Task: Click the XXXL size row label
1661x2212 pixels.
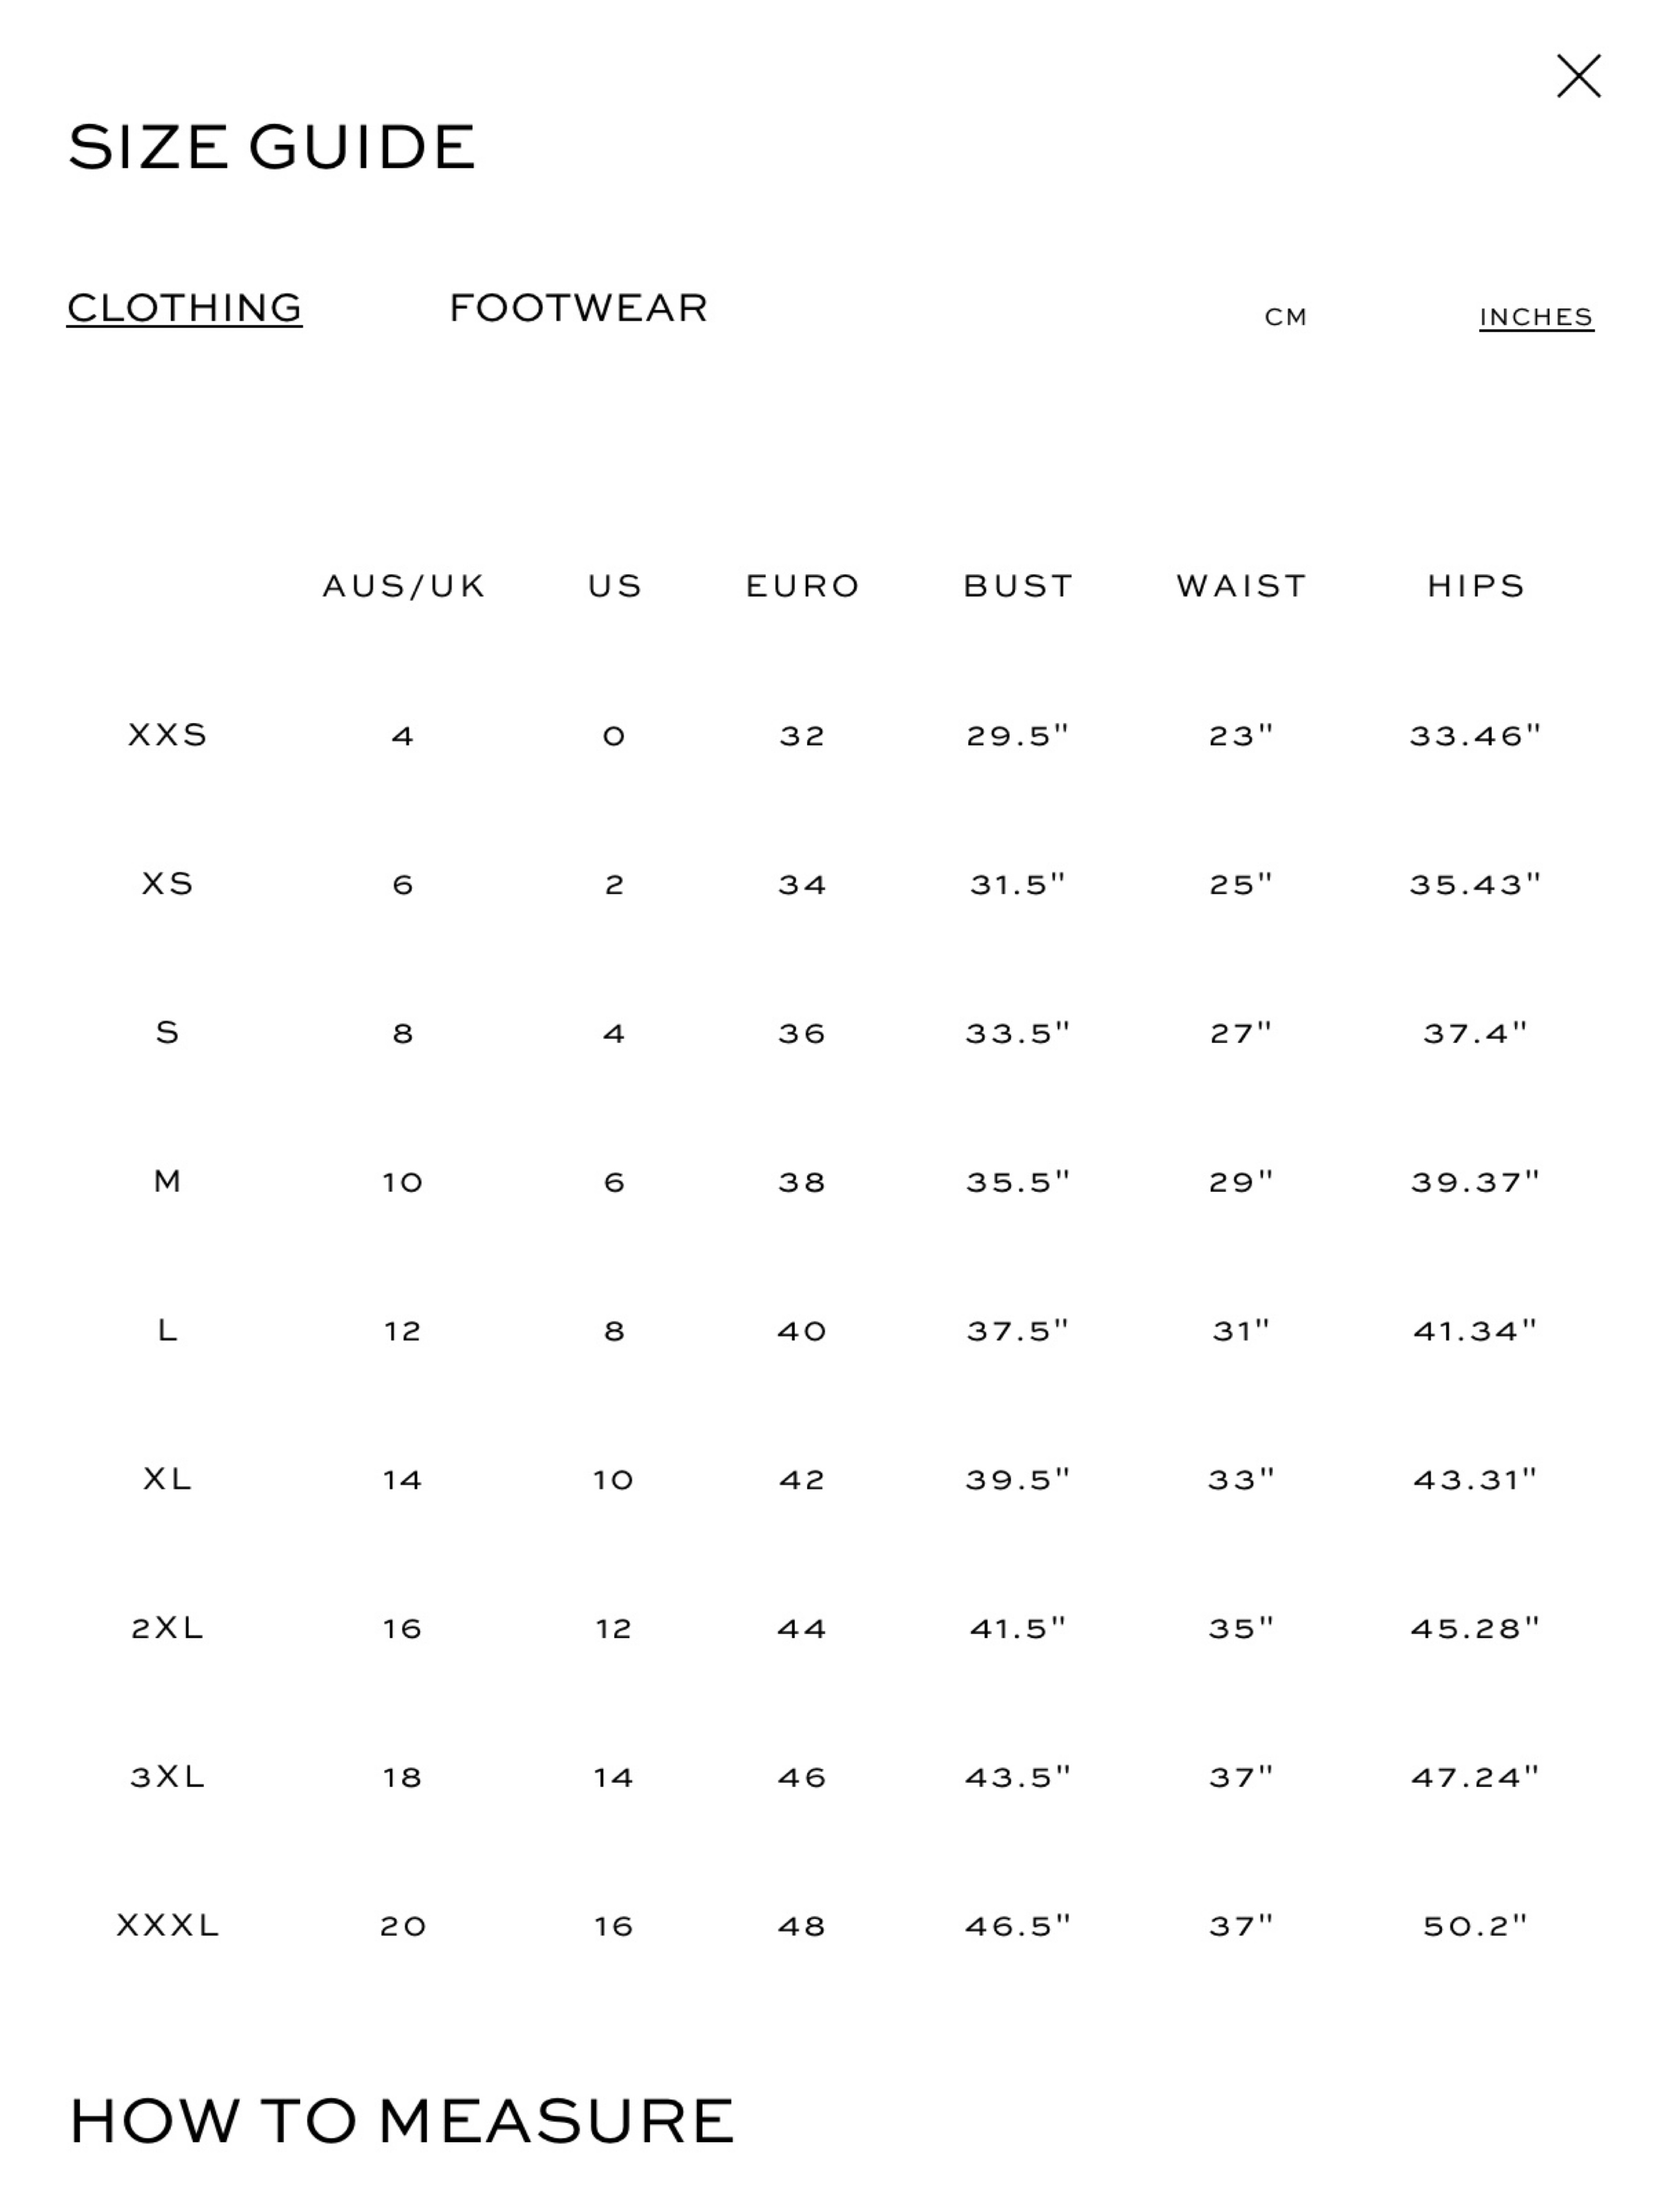Action: pos(167,1925)
